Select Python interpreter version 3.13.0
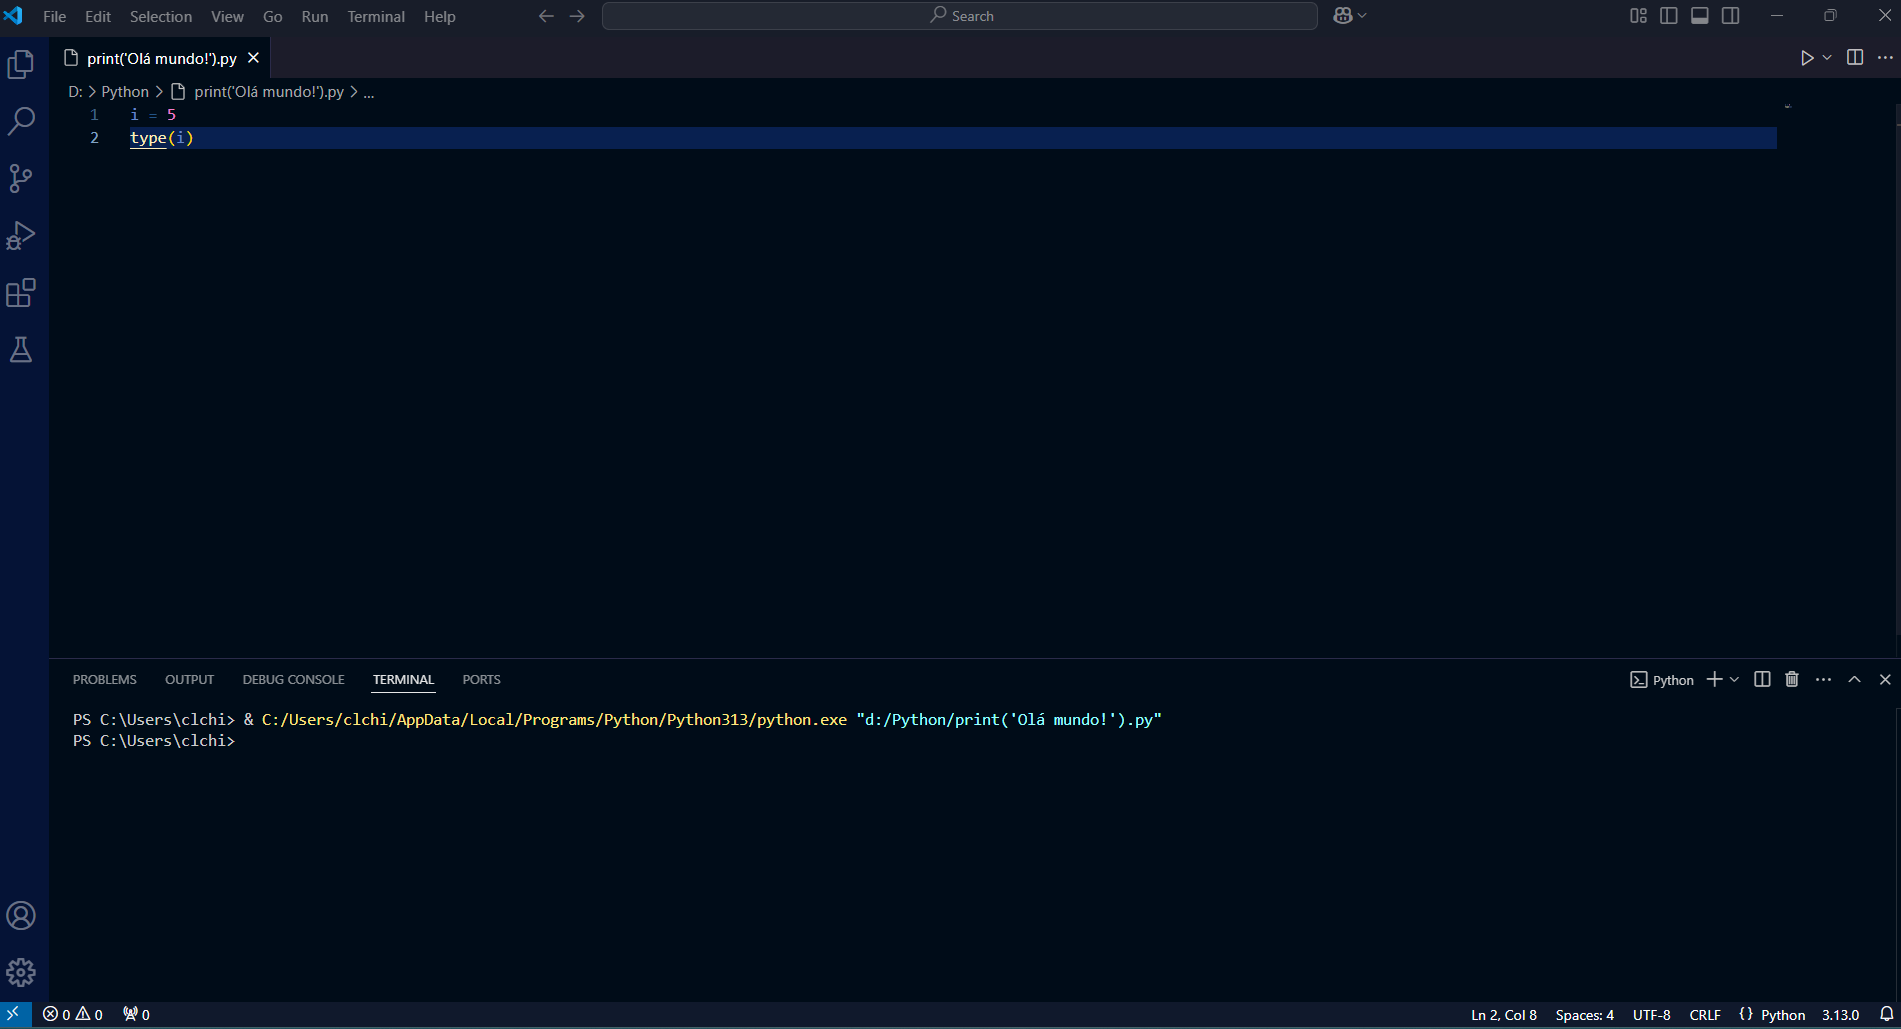1901x1029 pixels. pos(1840,1014)
